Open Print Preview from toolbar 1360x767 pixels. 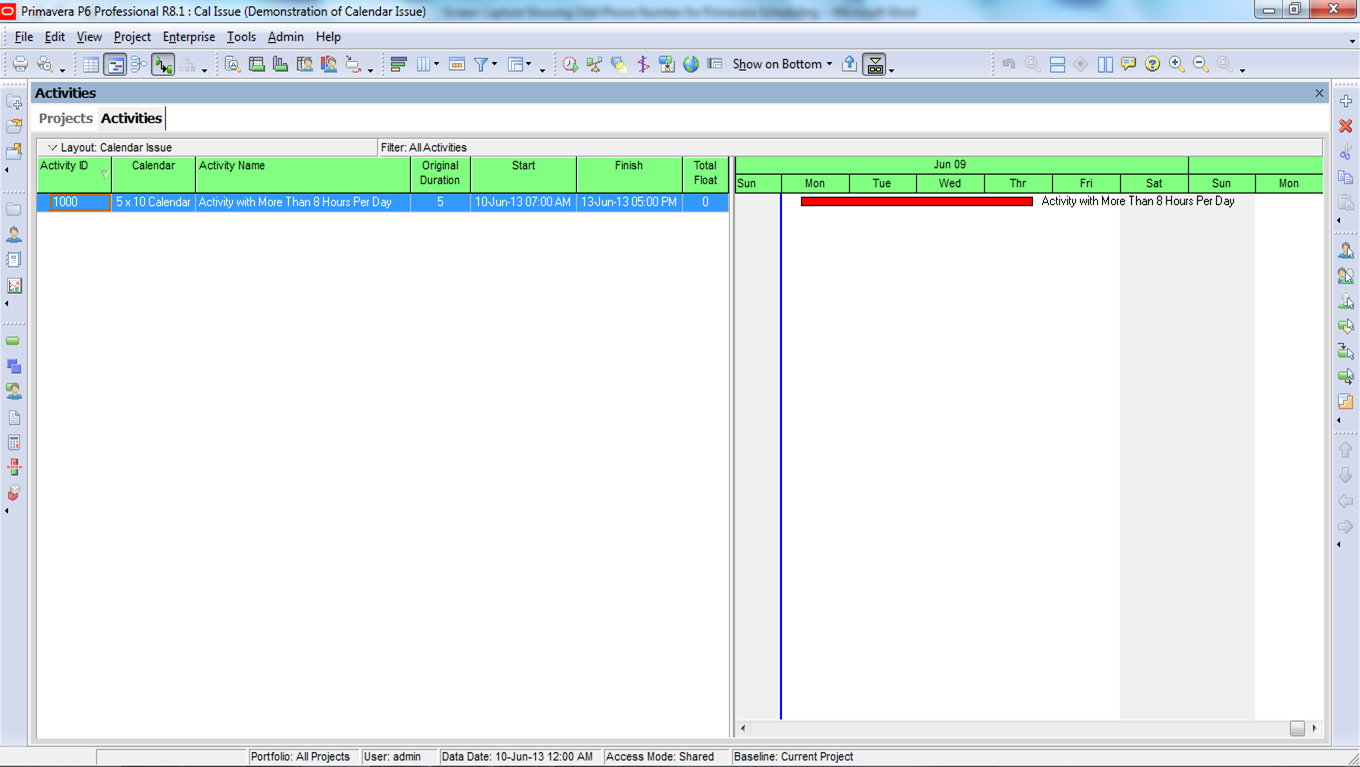(44, 64)
